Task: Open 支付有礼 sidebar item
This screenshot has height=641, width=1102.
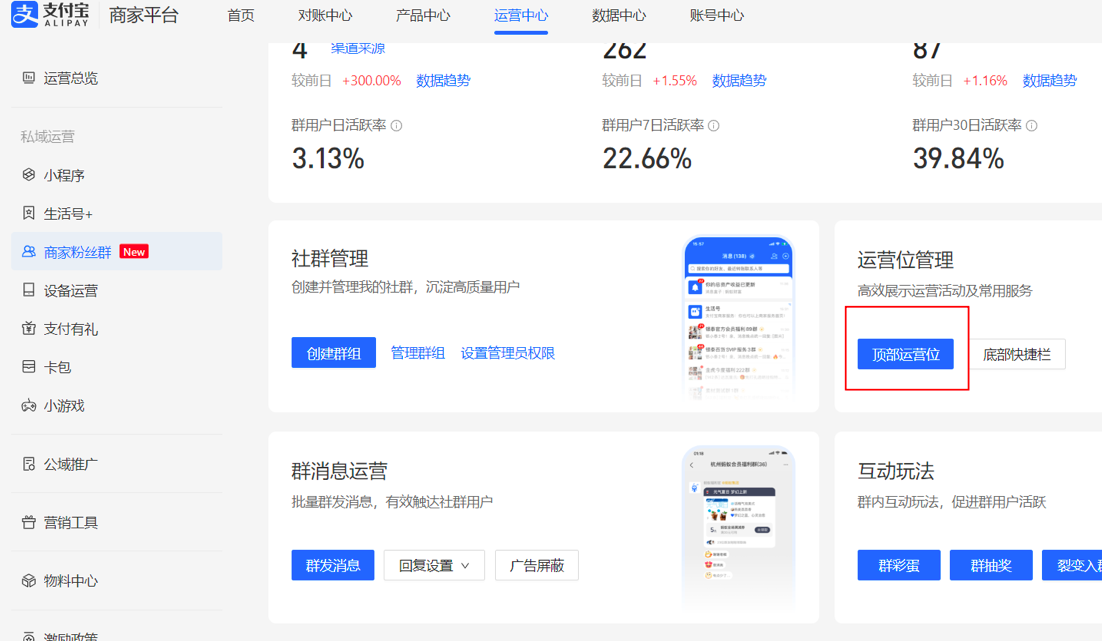Action: point(70,329)
